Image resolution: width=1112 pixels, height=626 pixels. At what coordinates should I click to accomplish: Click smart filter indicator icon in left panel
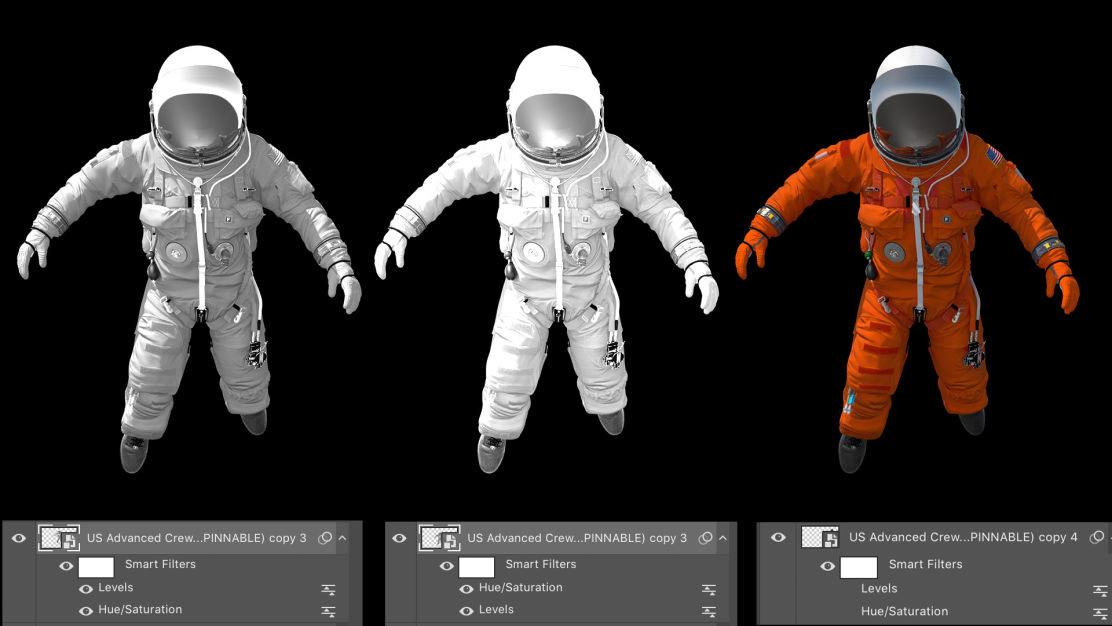325,538
